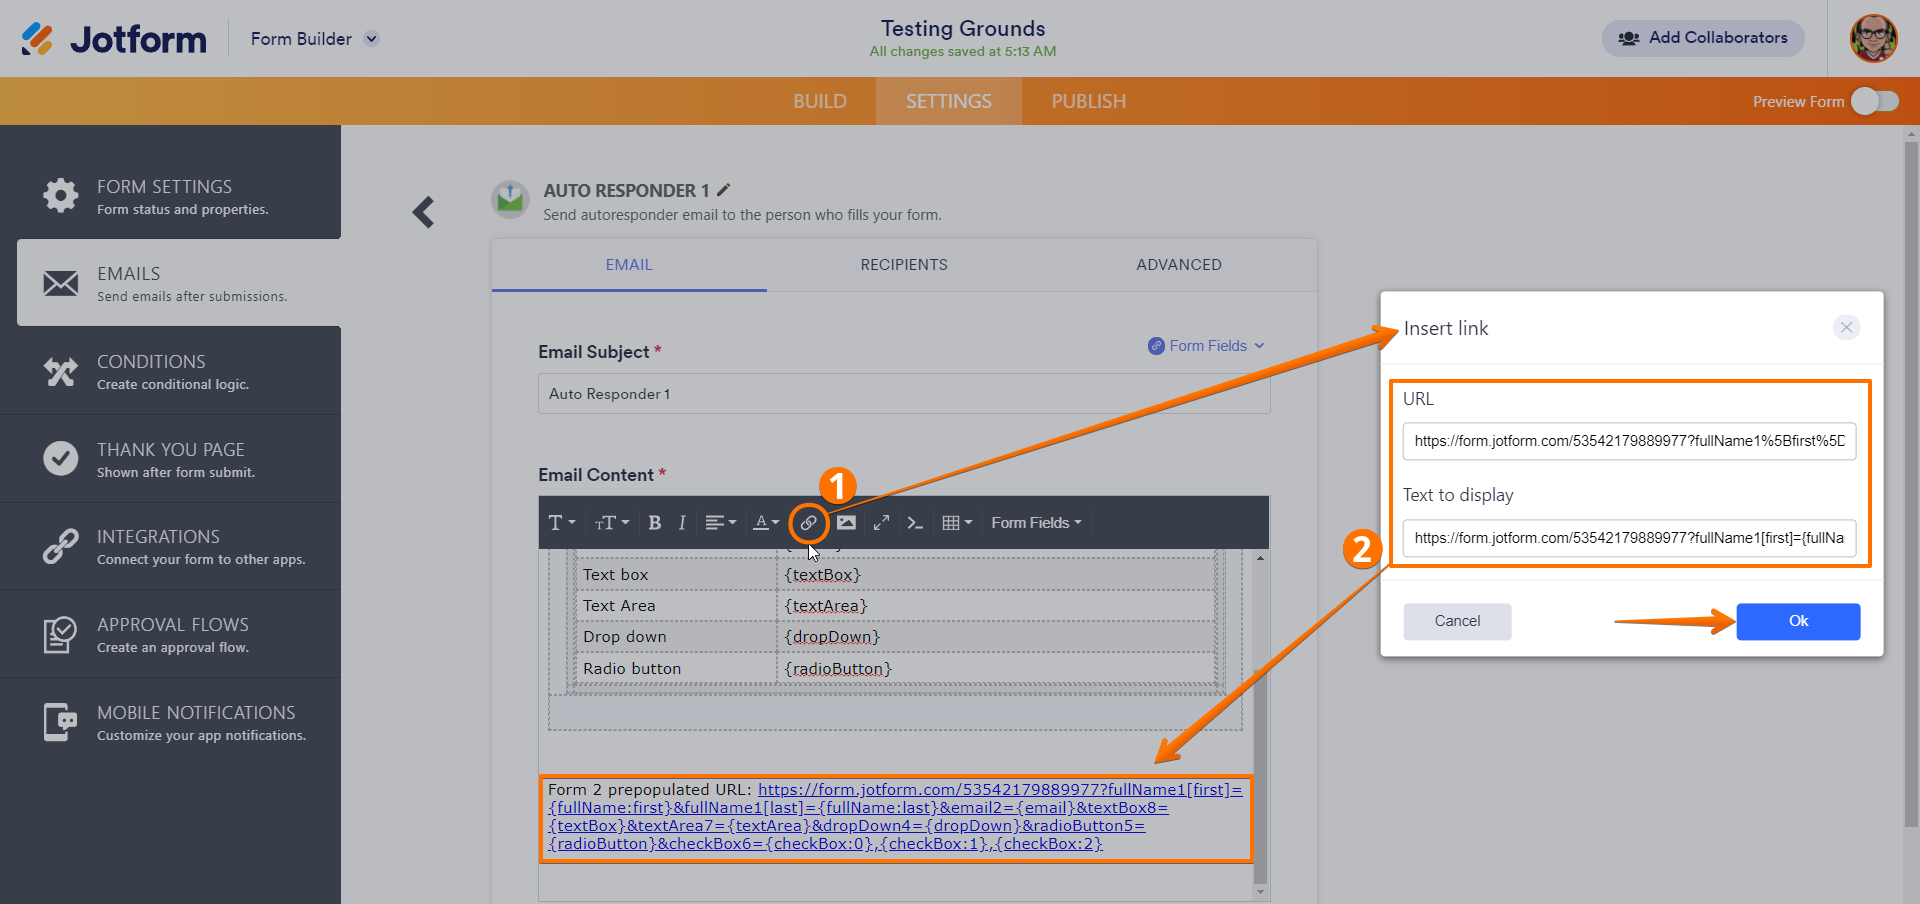Select the Emails envelope section
Viewport: 1920px width, 904px height.
pos(179,283)
